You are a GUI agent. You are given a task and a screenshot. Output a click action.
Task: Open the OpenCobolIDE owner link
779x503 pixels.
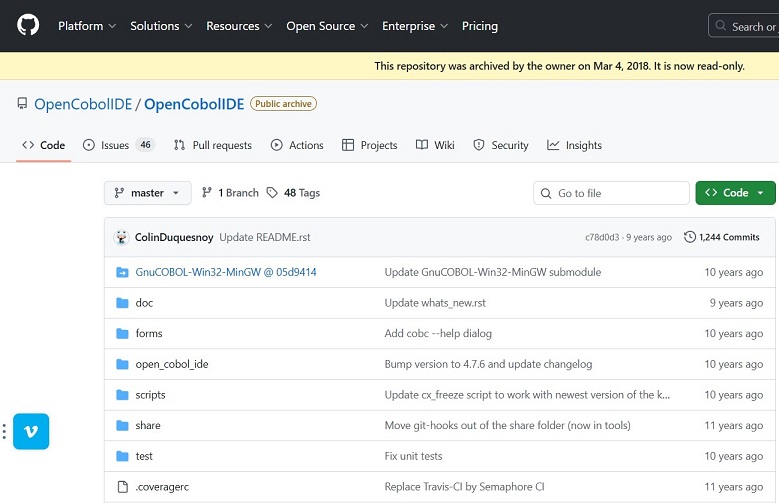(x=83, y=104)
